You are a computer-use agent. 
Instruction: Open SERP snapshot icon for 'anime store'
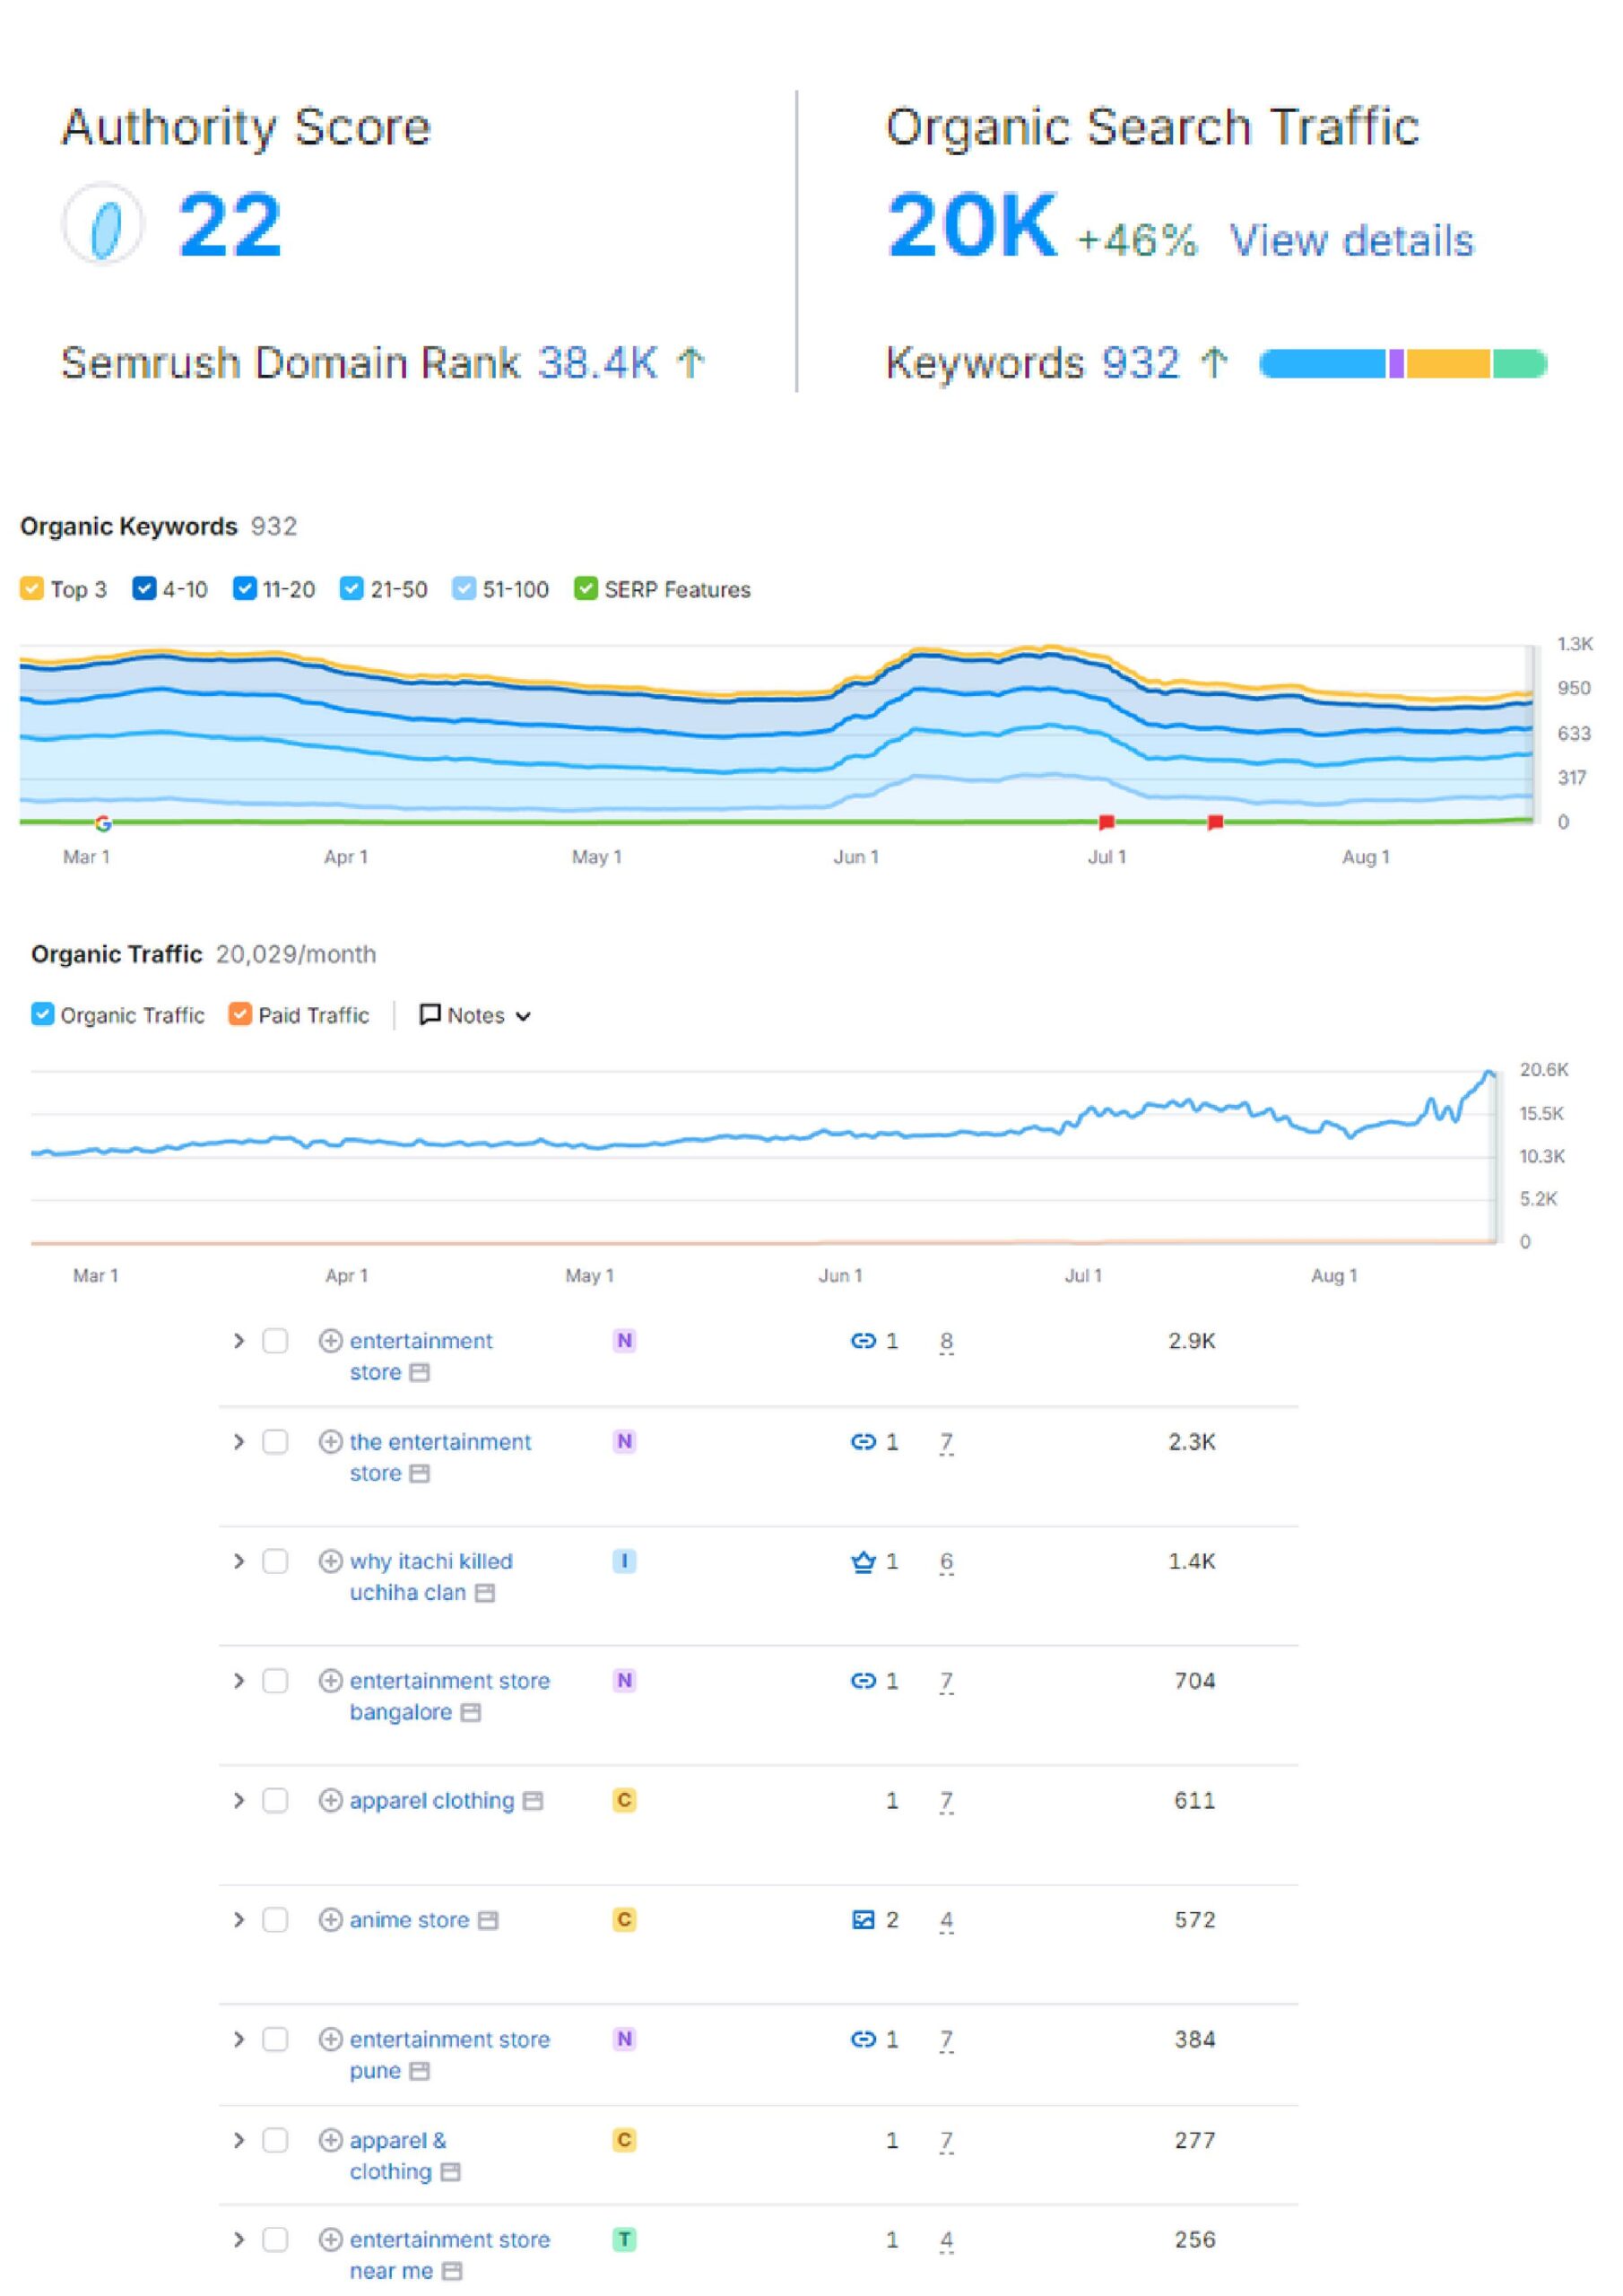pos(487,1920)
